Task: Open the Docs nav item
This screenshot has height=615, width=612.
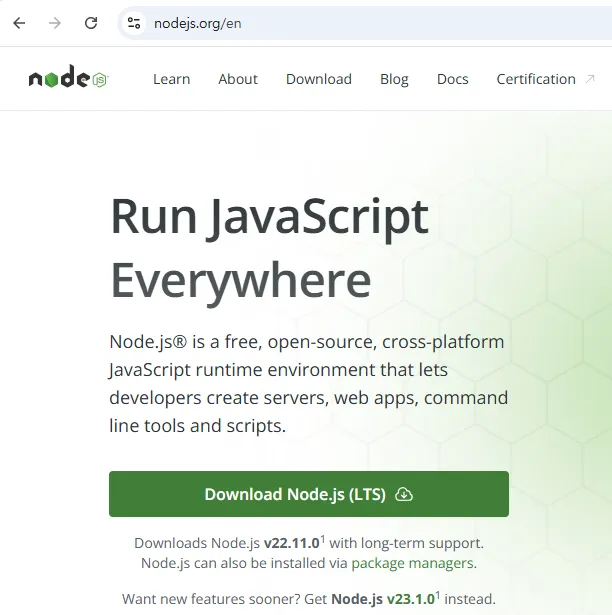Action: click(x=452, y=79)
